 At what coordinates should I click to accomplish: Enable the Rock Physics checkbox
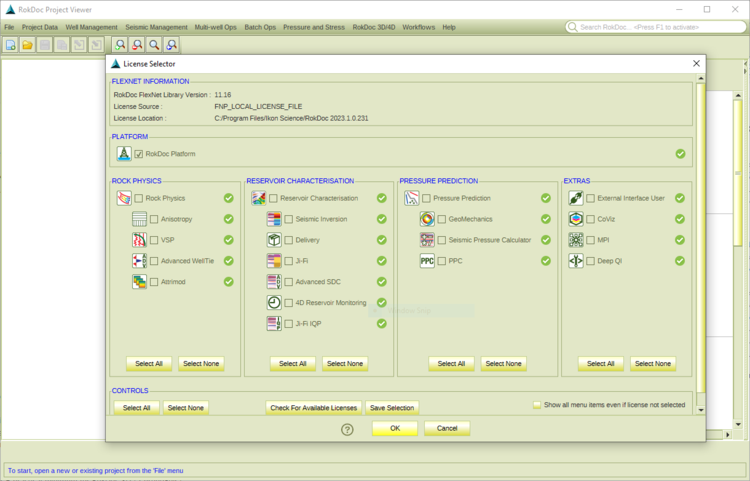pos(139,198)
